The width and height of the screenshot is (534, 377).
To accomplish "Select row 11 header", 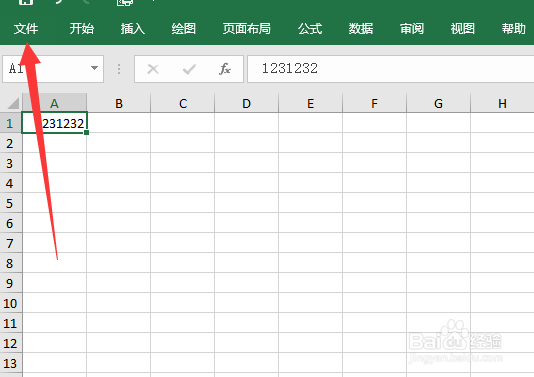I will [x=11, y=324].
